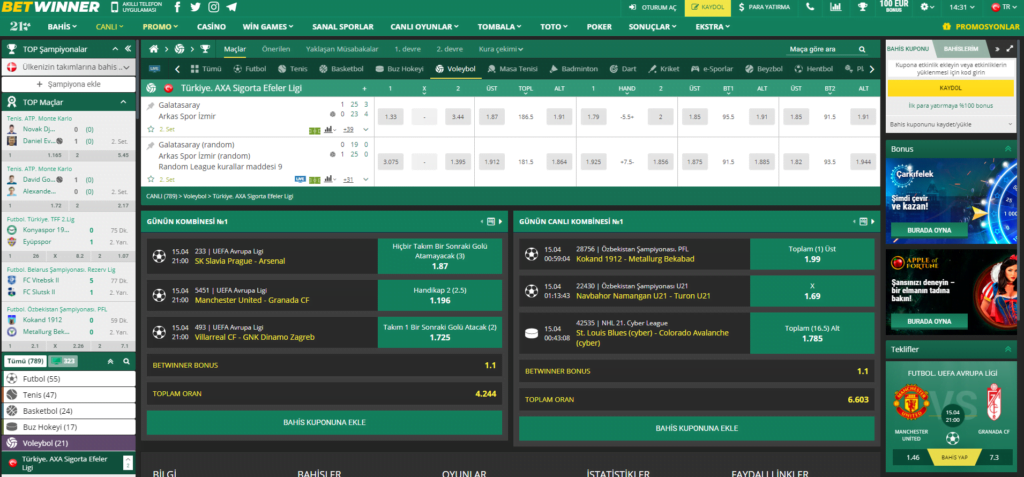Open statistics icon for Galatasaray first row
1024x477 pixels.
(329, 129)
